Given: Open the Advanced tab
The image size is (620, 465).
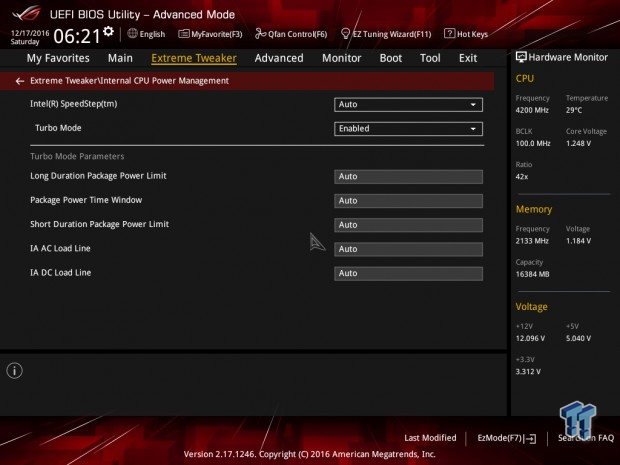Looking at the screenshot, I should click(279, 58).
